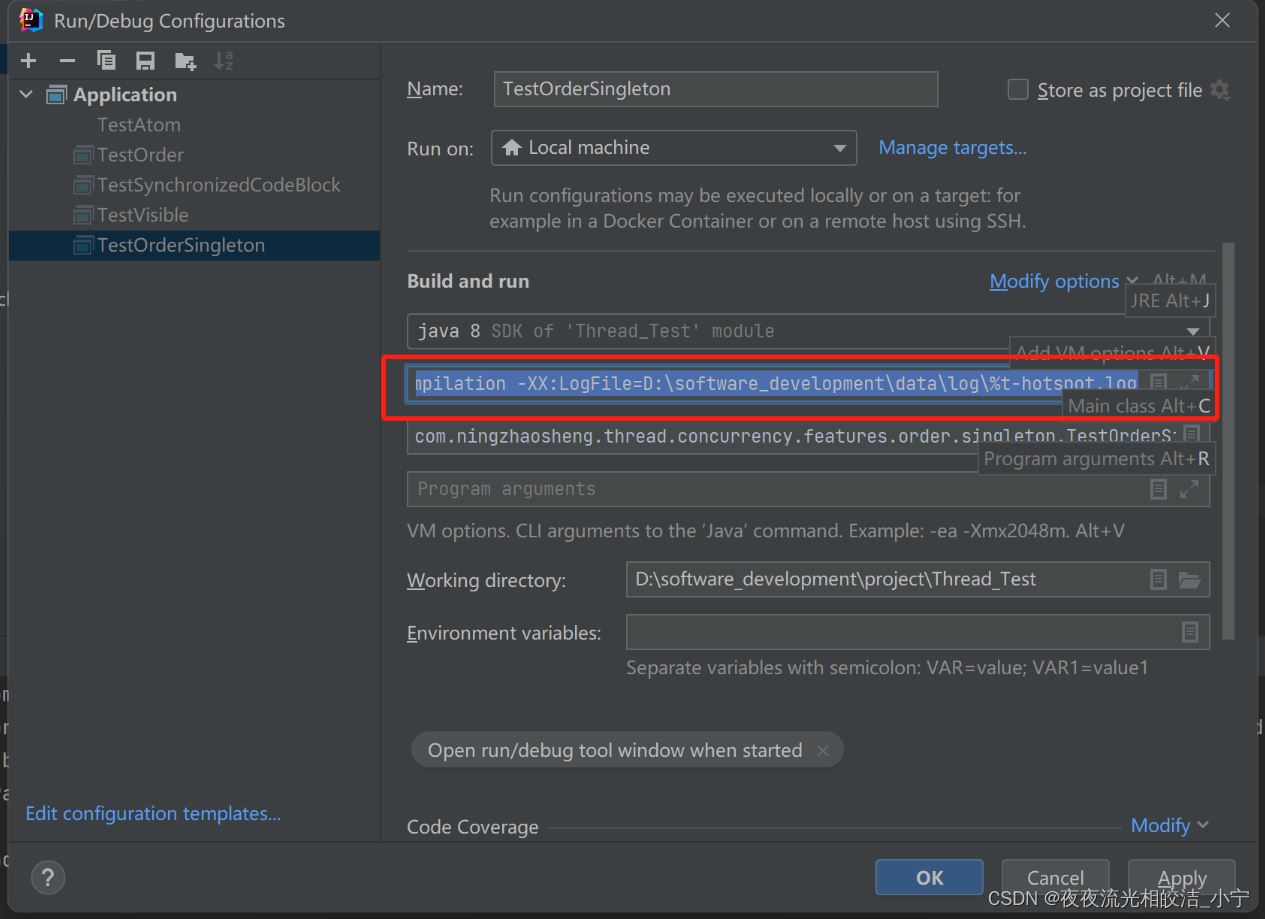Remove the Open run/debug tool window option tag

click(822, 751)
